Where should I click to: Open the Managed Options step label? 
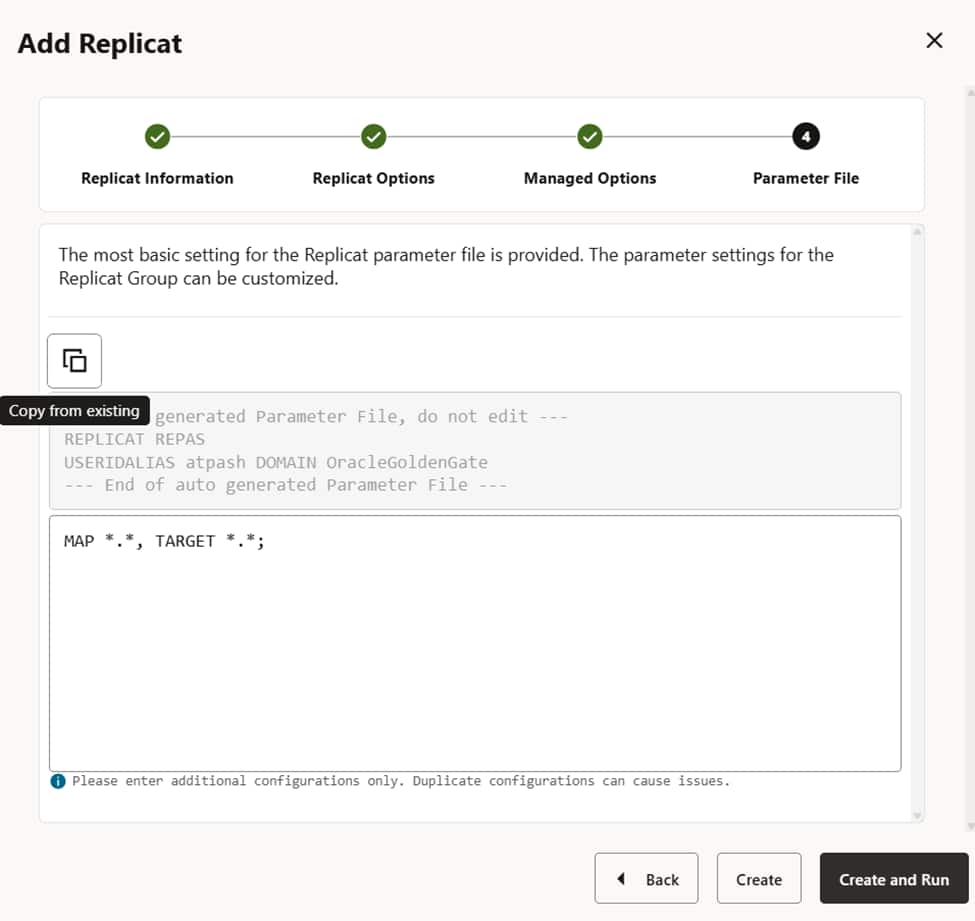(x=590, y=178)
